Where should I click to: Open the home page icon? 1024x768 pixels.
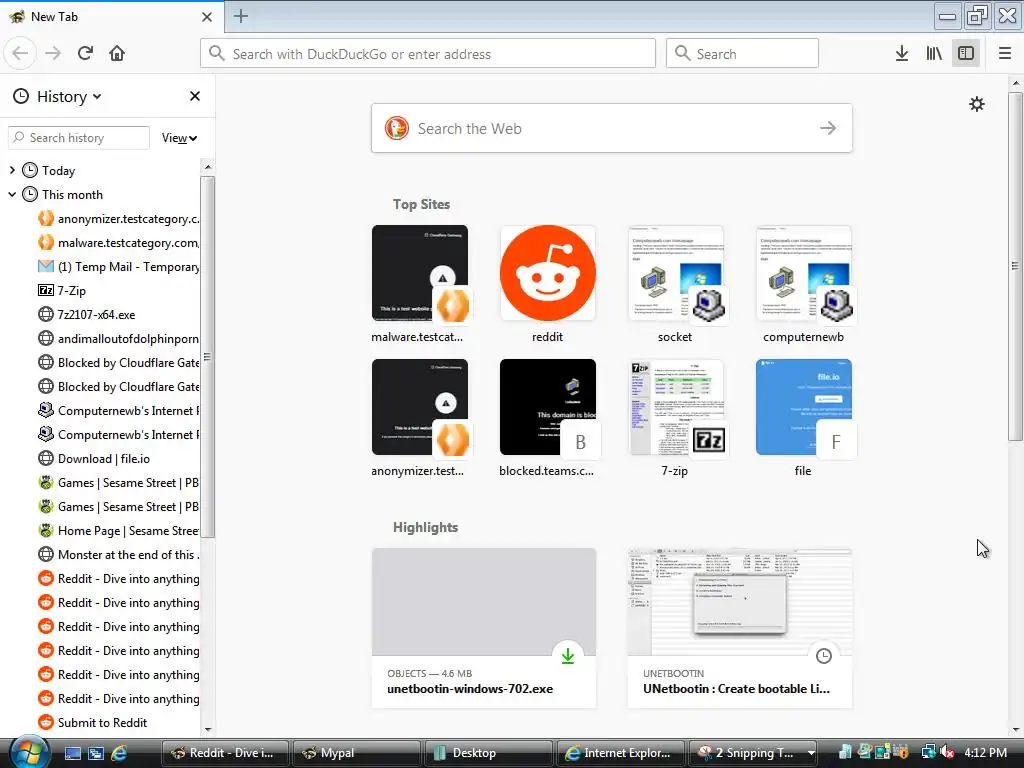tap(117, 54)
